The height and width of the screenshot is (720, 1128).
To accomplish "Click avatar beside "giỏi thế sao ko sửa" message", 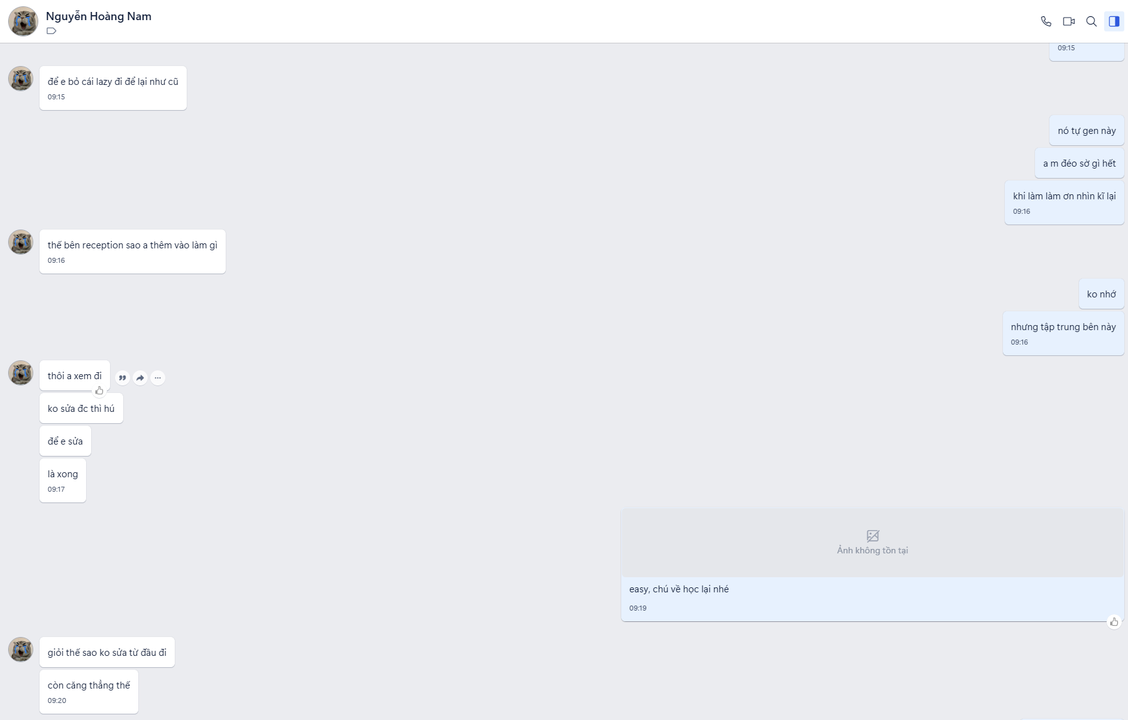I will [x=21, y=649].
